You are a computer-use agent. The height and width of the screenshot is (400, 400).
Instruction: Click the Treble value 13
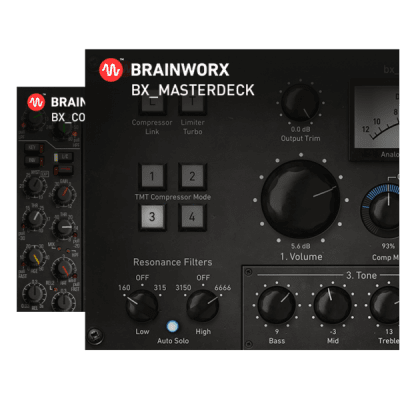(389, 332)
